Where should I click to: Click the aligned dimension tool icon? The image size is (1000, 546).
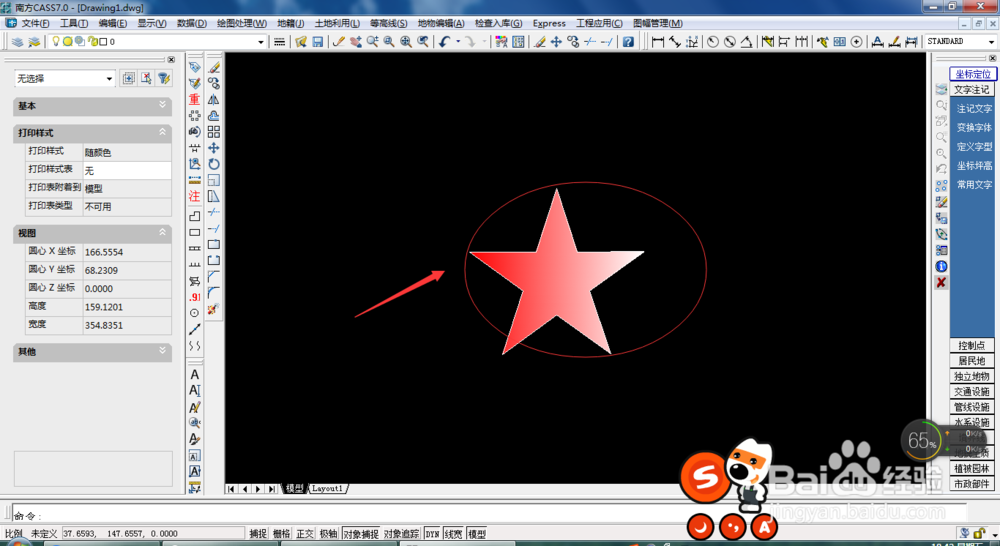pyautogui.click(x=674, y=41)
